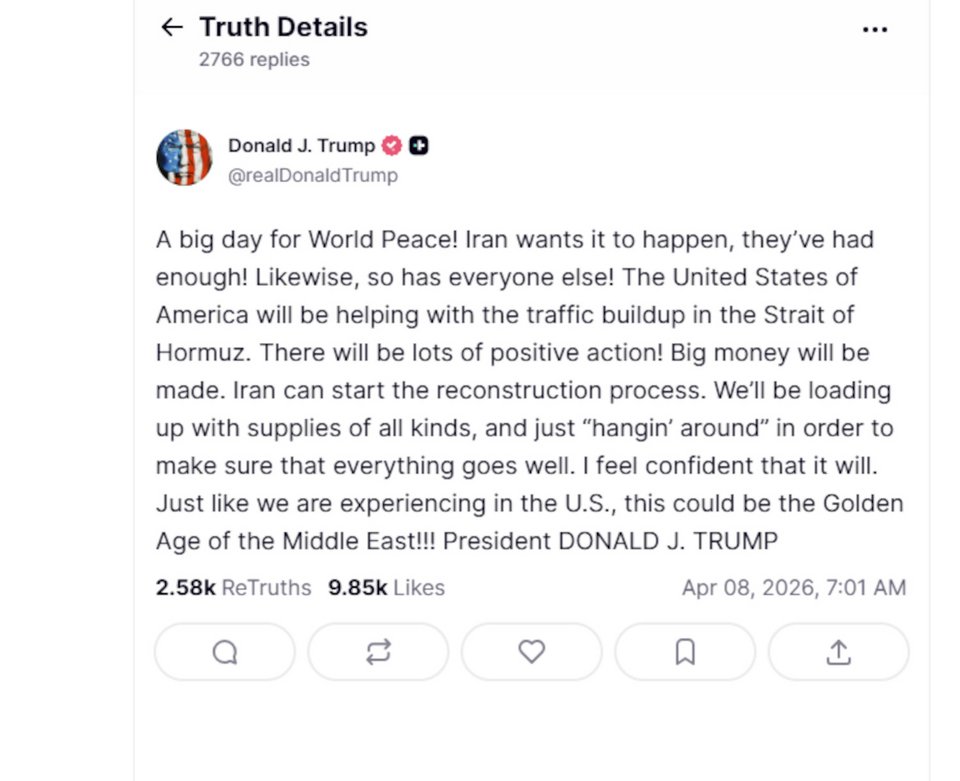Open Donald J. Trump's profile name link
Viewport: 960px width, 781px height.
(301, 146)
